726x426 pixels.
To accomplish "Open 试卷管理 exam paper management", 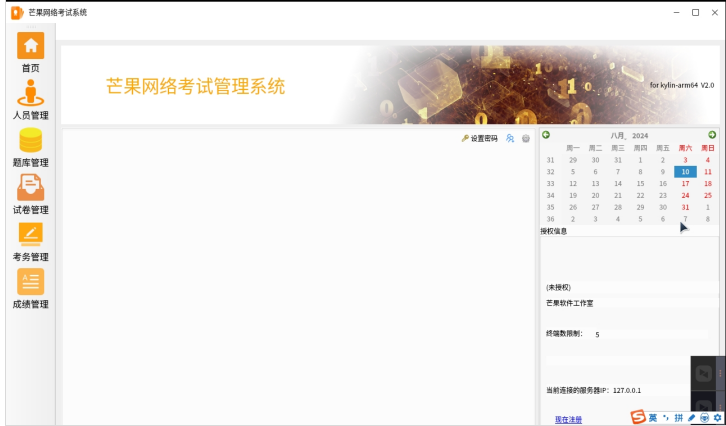I will pyautogui.click(x=31, y=188).
